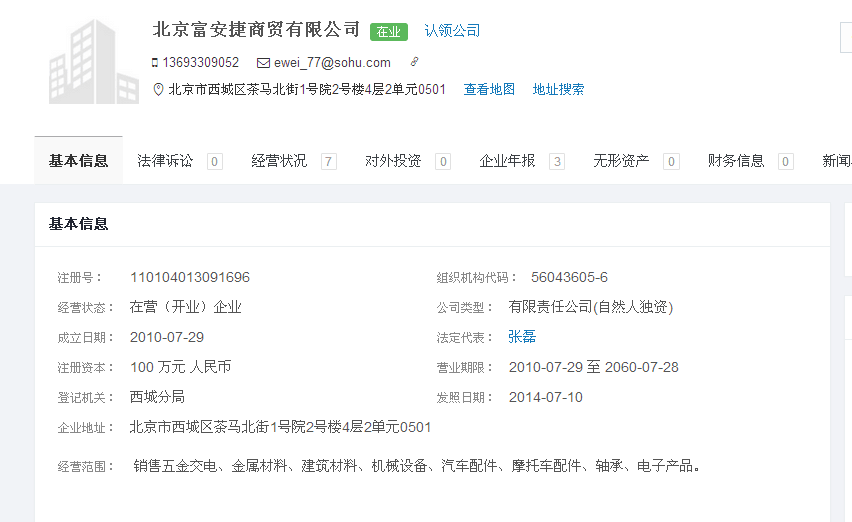Click the location pin icon before address

pos(158,90)
